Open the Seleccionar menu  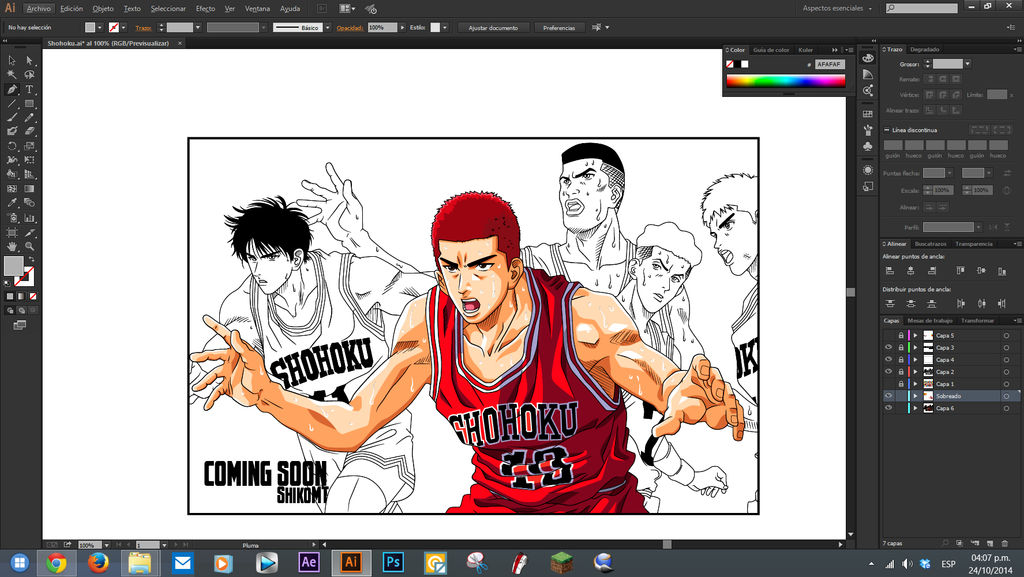click(x=167, y=8)
